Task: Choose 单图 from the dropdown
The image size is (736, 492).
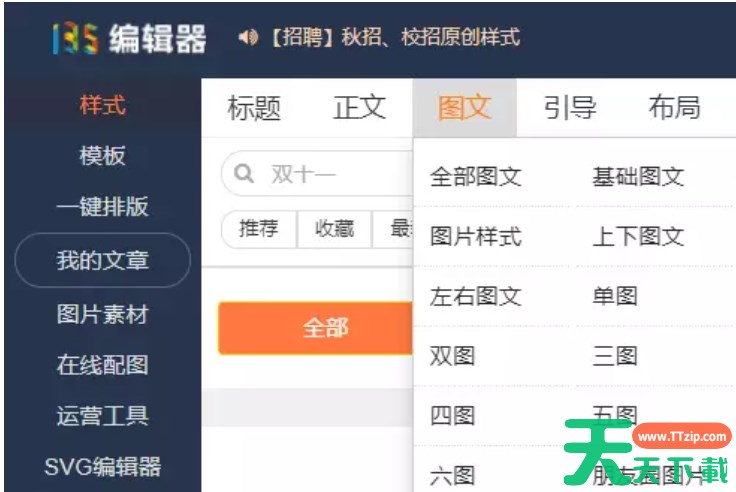Action: pyautogui.click(x=615, y=296)
